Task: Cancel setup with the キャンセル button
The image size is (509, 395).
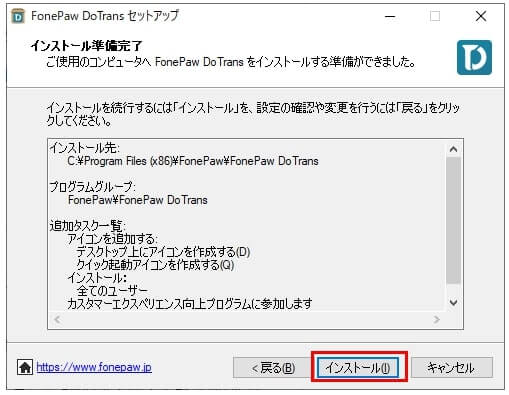Action: [451, 368]
